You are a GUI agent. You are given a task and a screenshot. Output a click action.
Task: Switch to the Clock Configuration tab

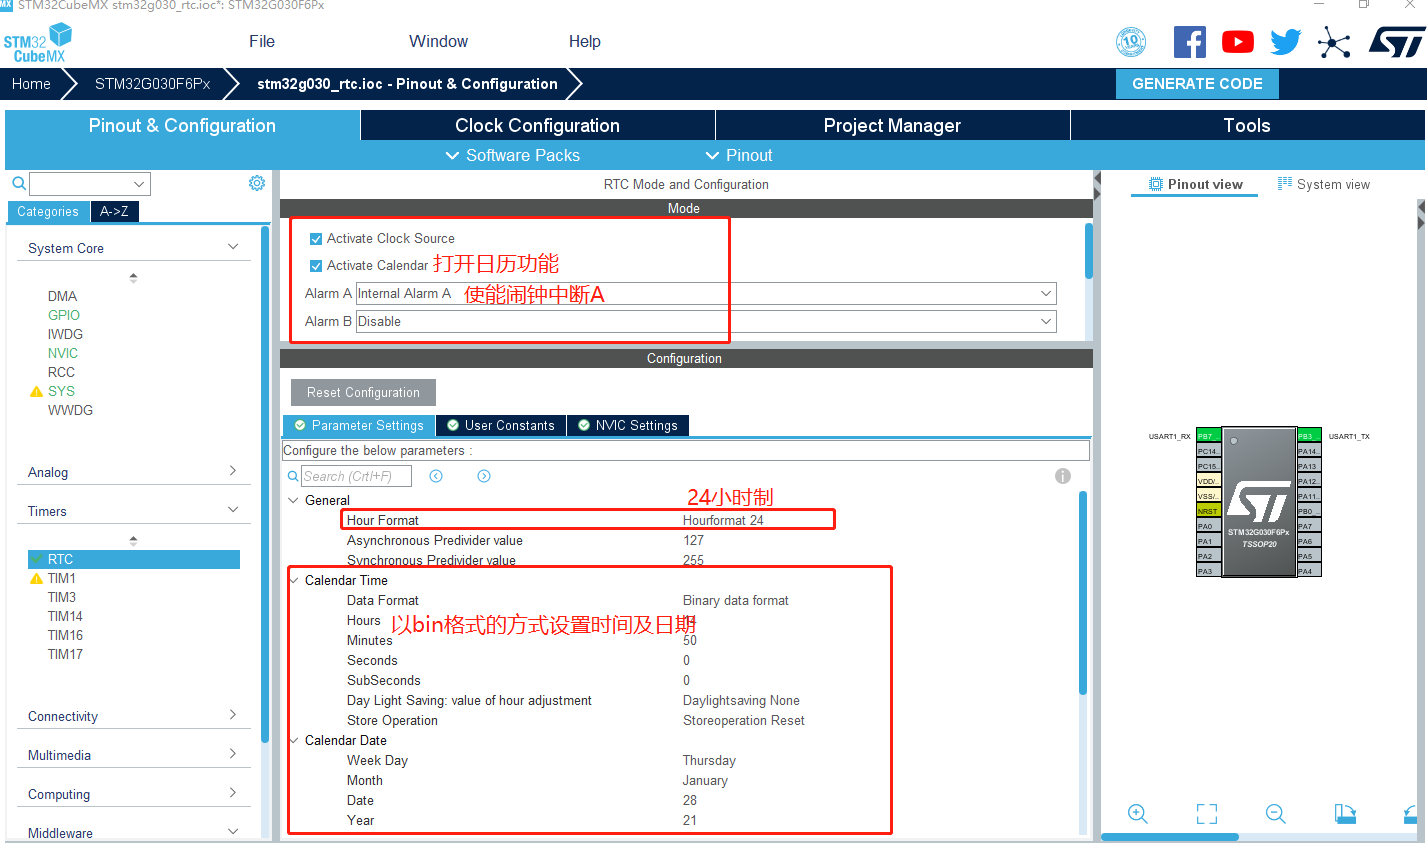tap(537, 125)
